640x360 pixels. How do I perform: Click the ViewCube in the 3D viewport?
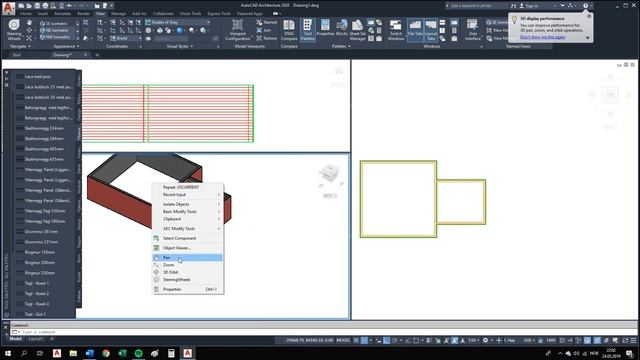point(330,173)
